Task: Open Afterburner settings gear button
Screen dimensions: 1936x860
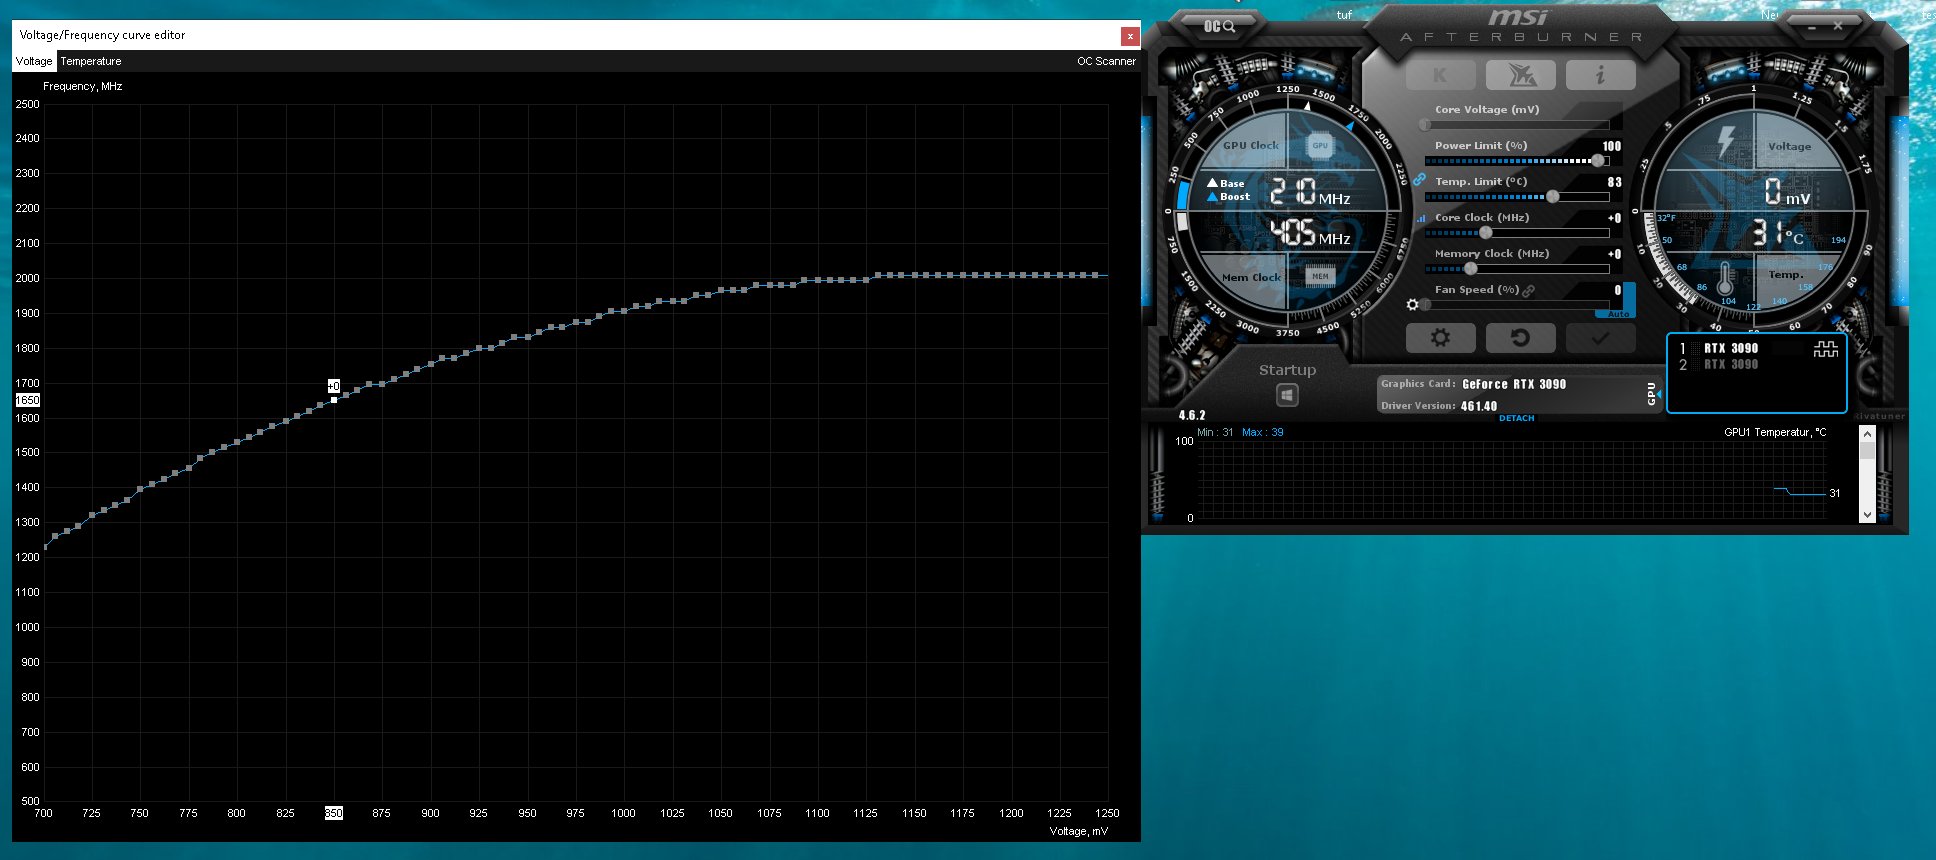Action: [x=1440, y=338]
